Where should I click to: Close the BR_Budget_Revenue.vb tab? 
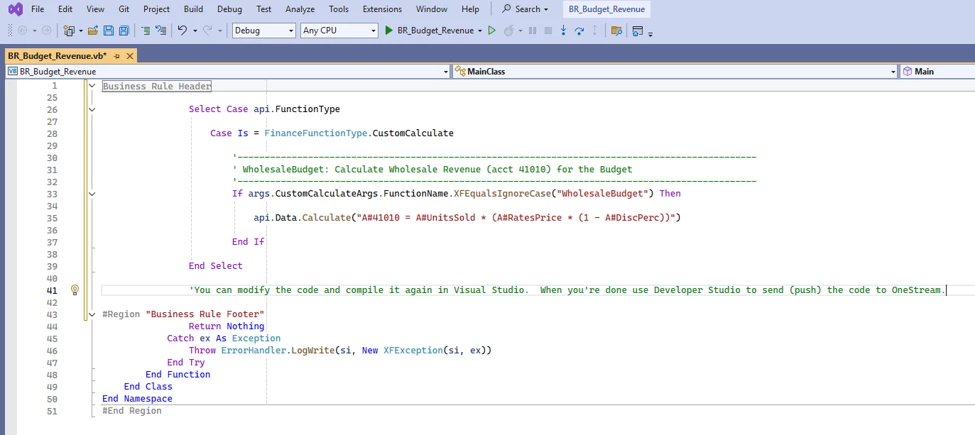(129, 56)
